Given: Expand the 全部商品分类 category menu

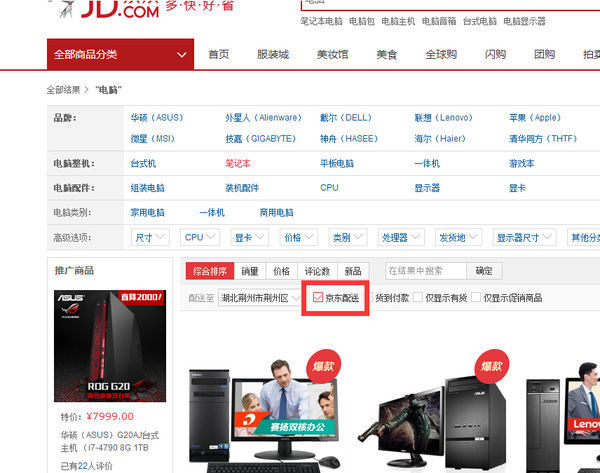Looking at the screenshot, I should coord(120,54).
